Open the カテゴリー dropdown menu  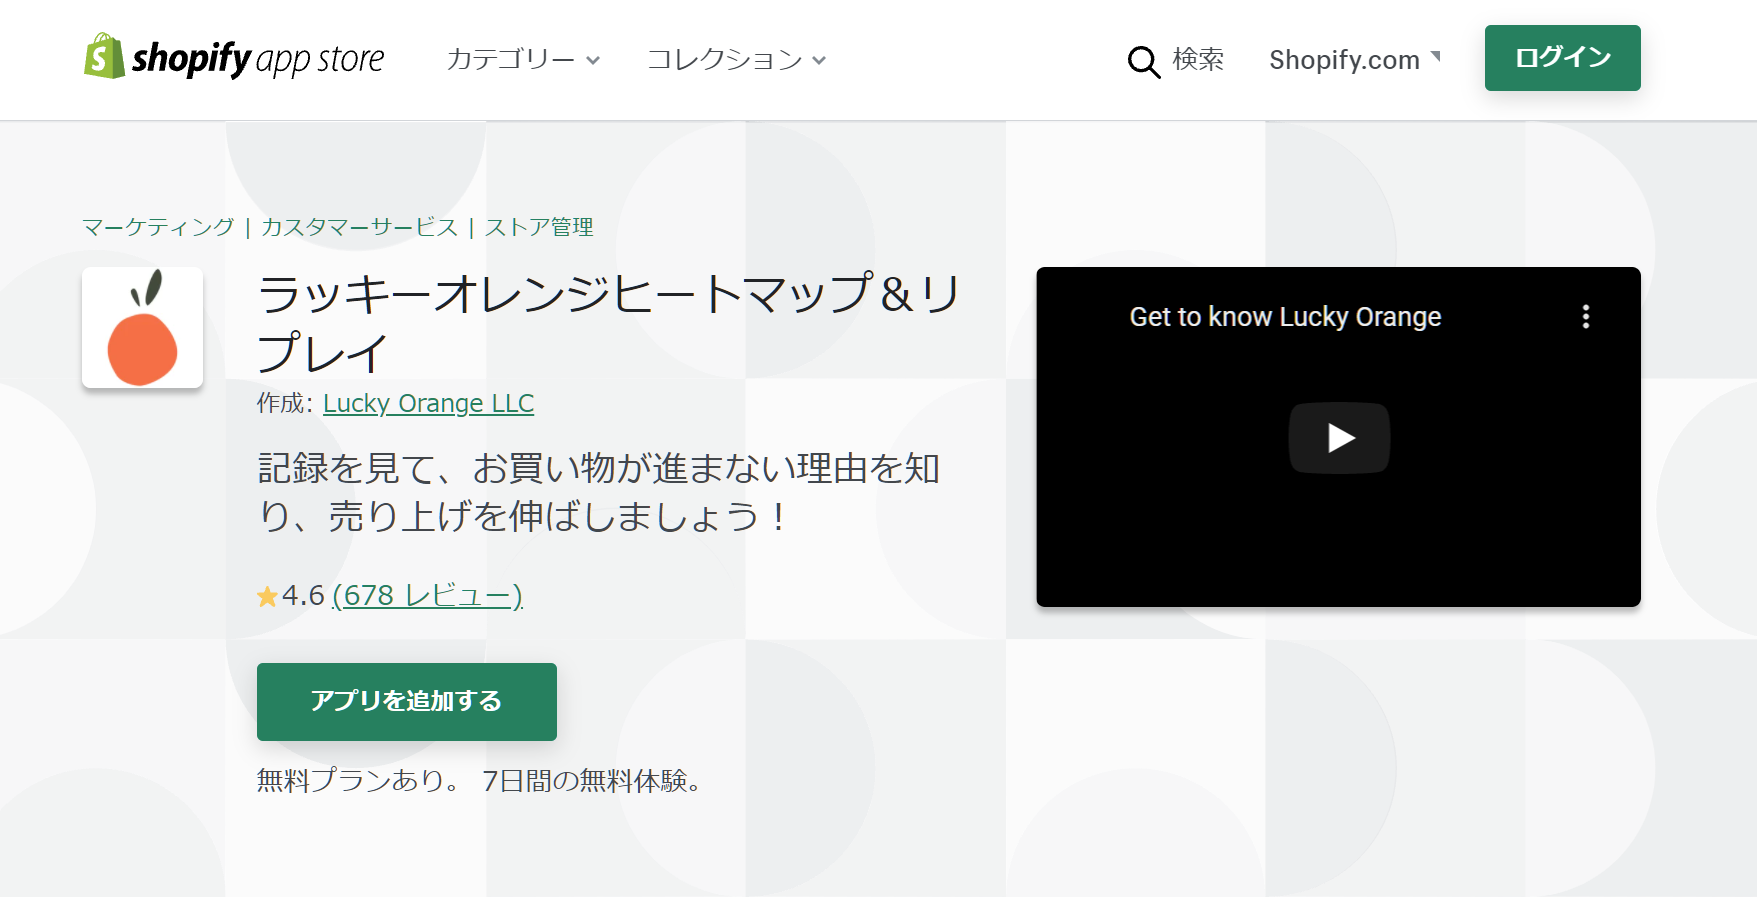523,60
